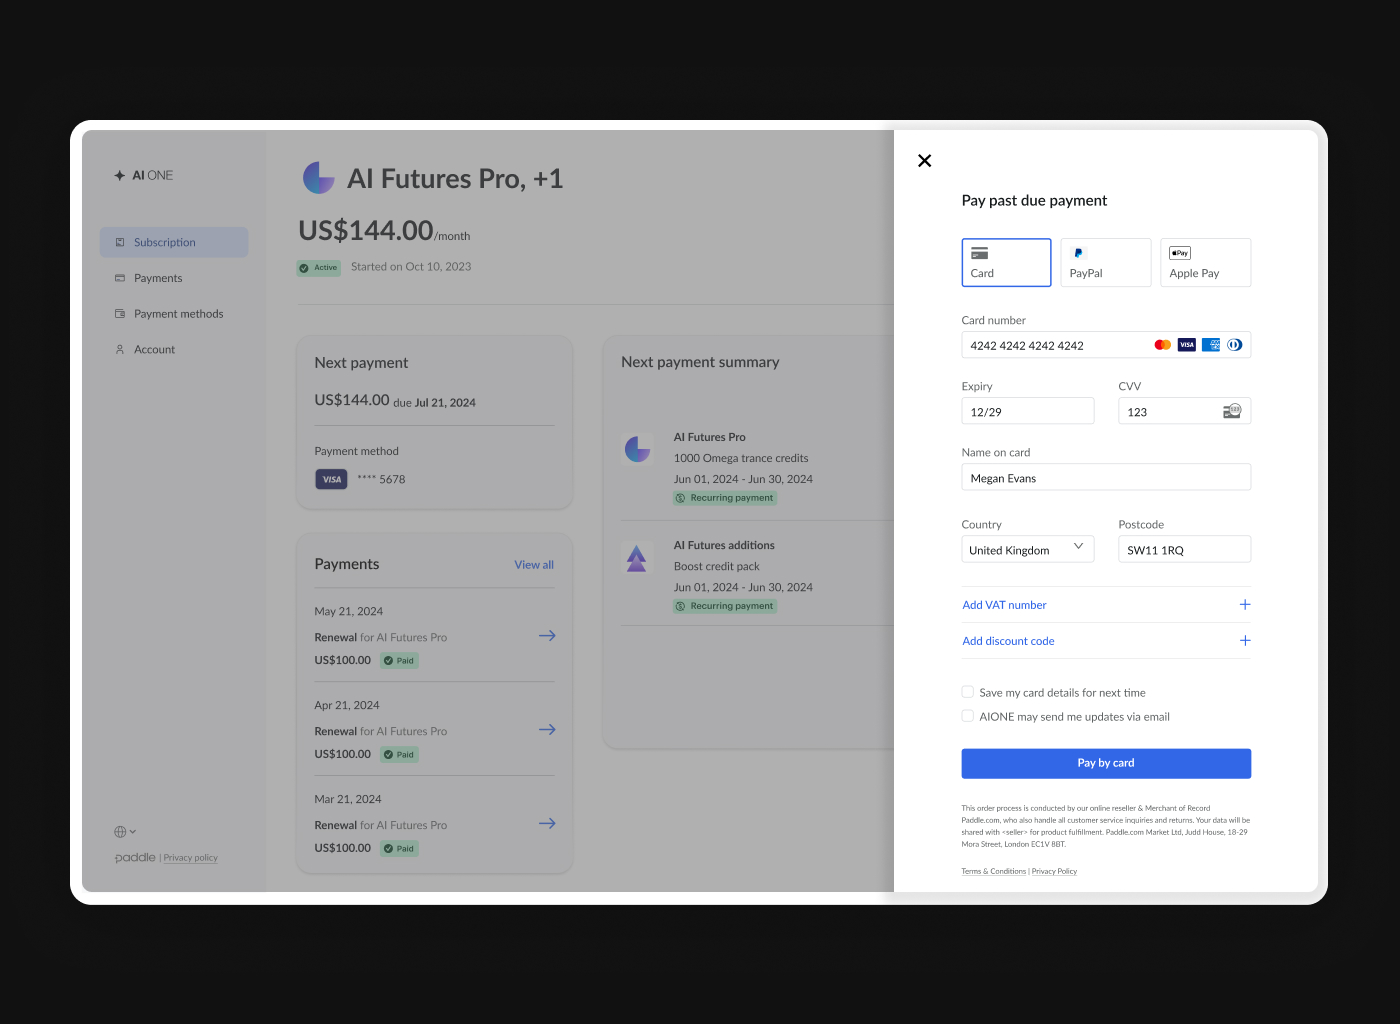The height and width of the screenshot is (1024, 1400).
Task: Open View all payments link
Action: 533,564
